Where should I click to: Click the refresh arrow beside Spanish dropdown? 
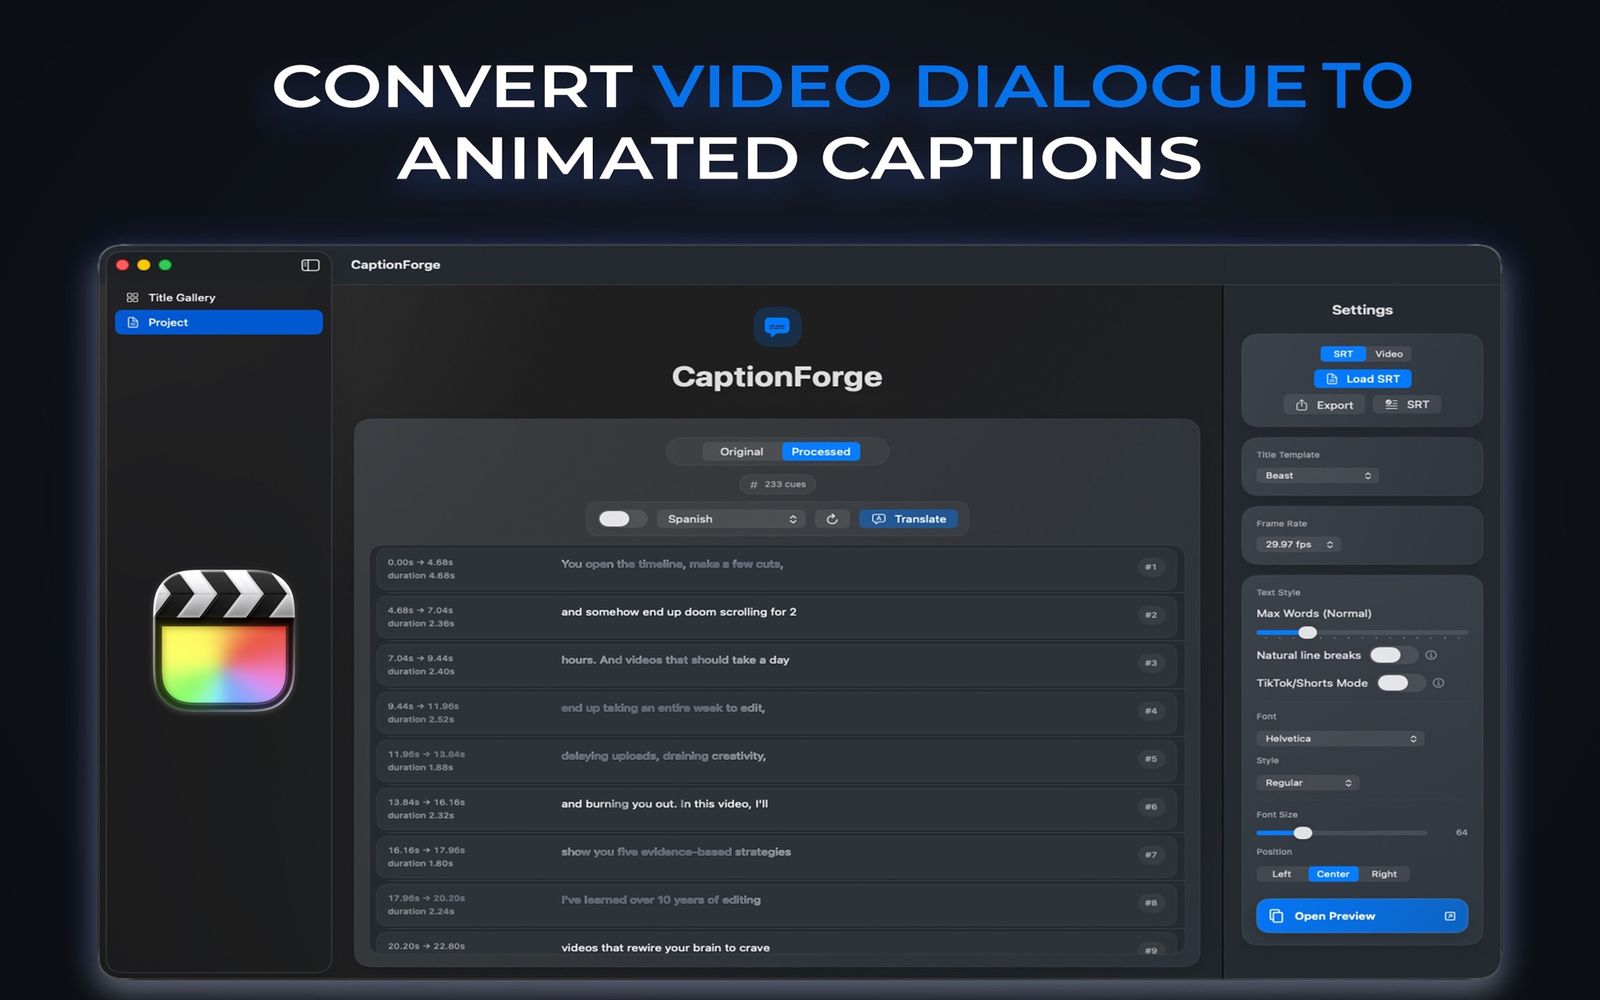832,519
